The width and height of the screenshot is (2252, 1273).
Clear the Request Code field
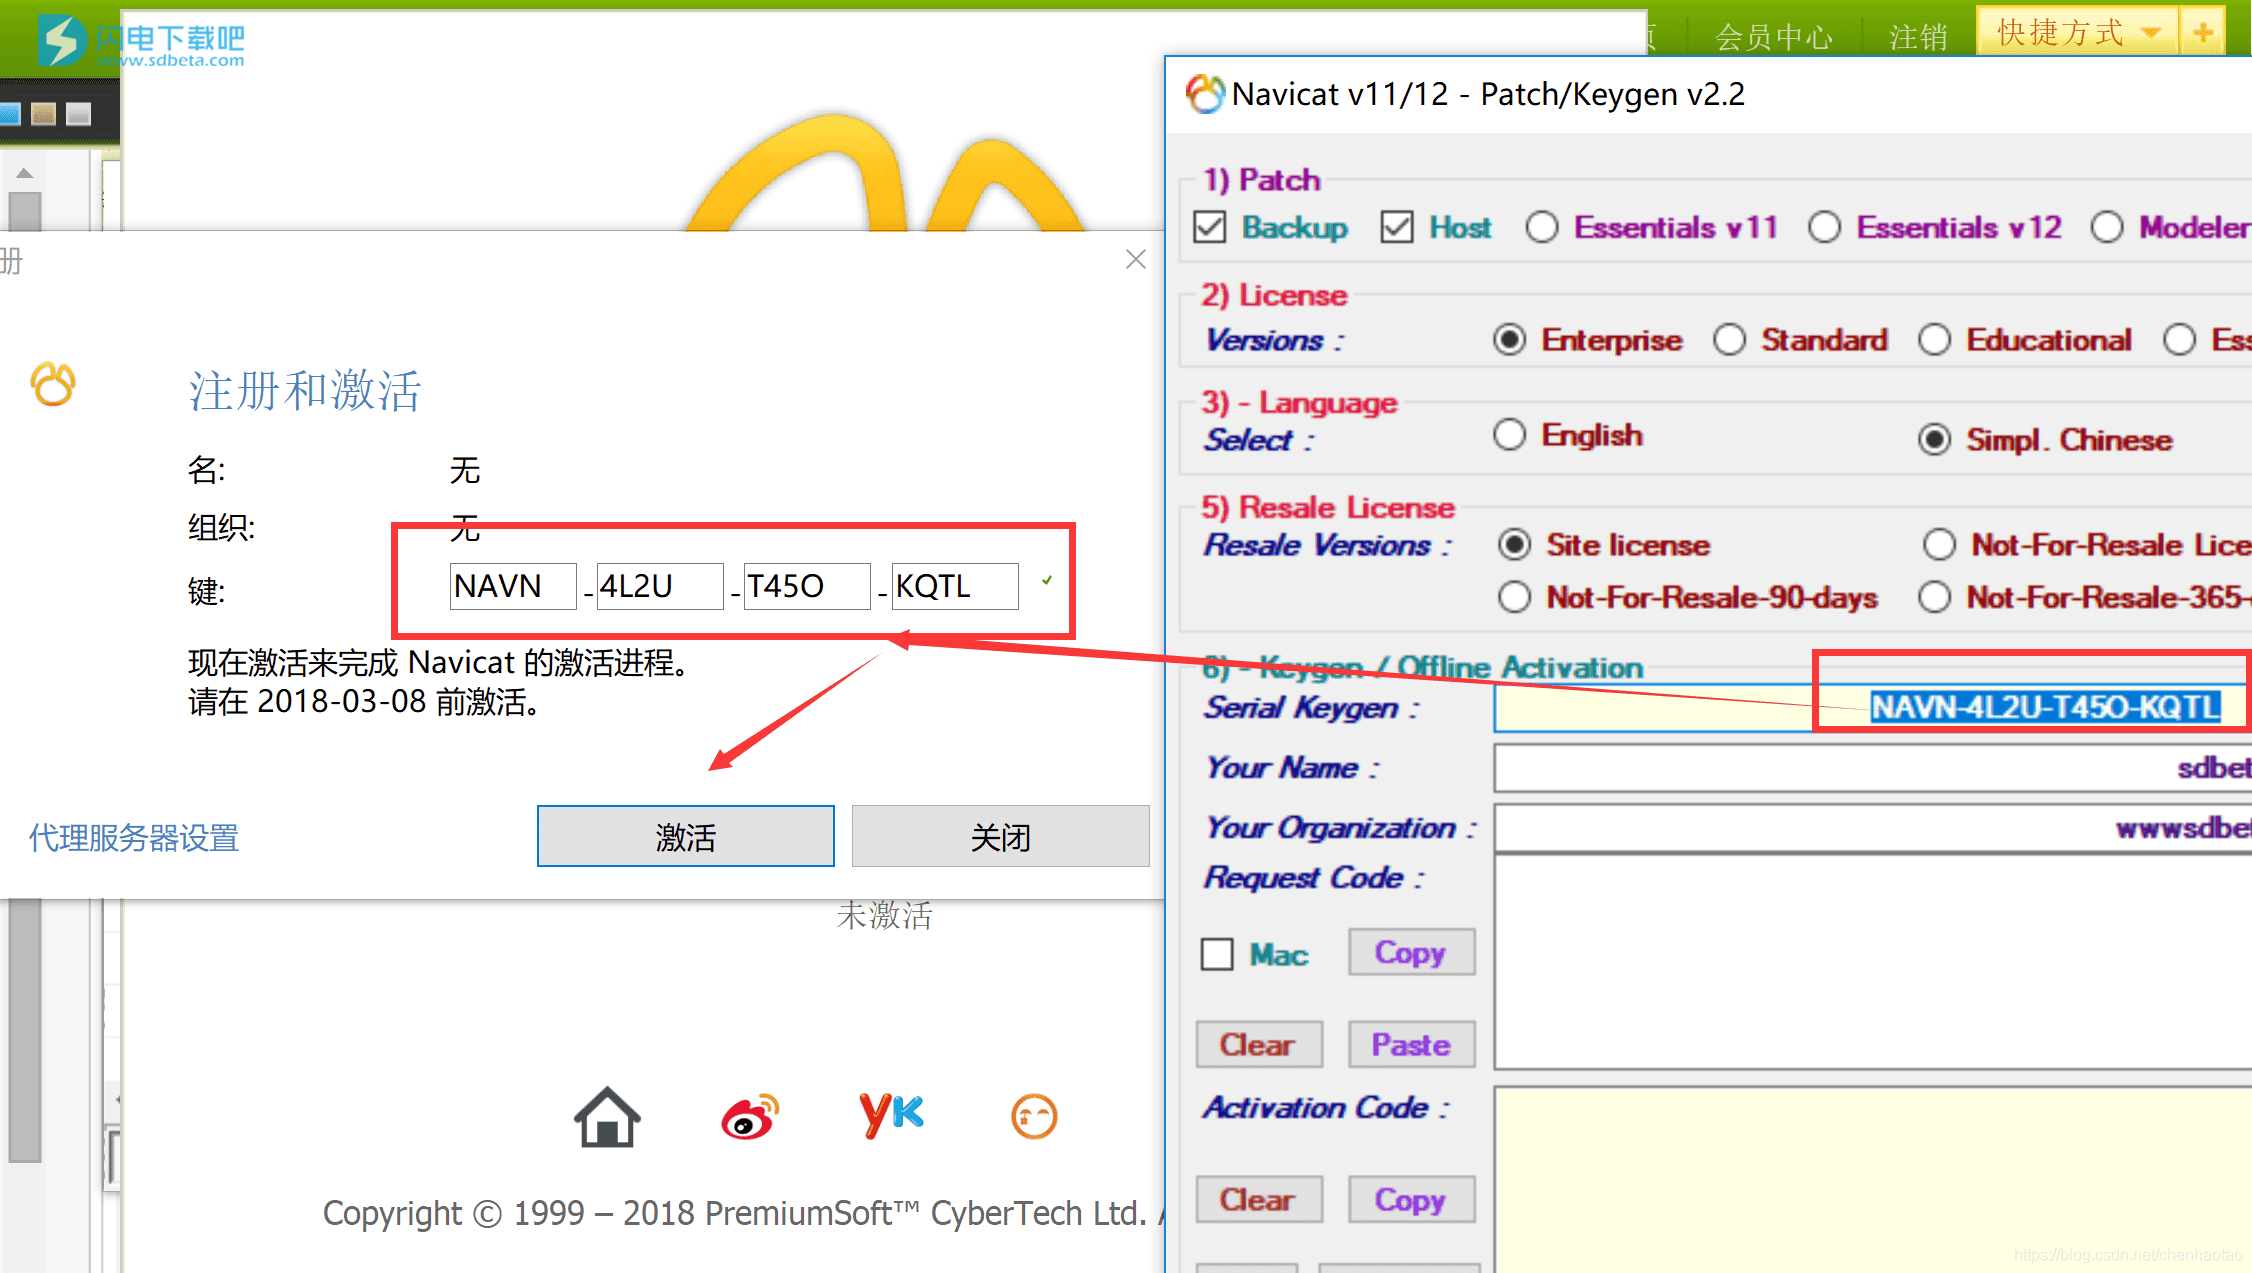click(1259, 1044)
